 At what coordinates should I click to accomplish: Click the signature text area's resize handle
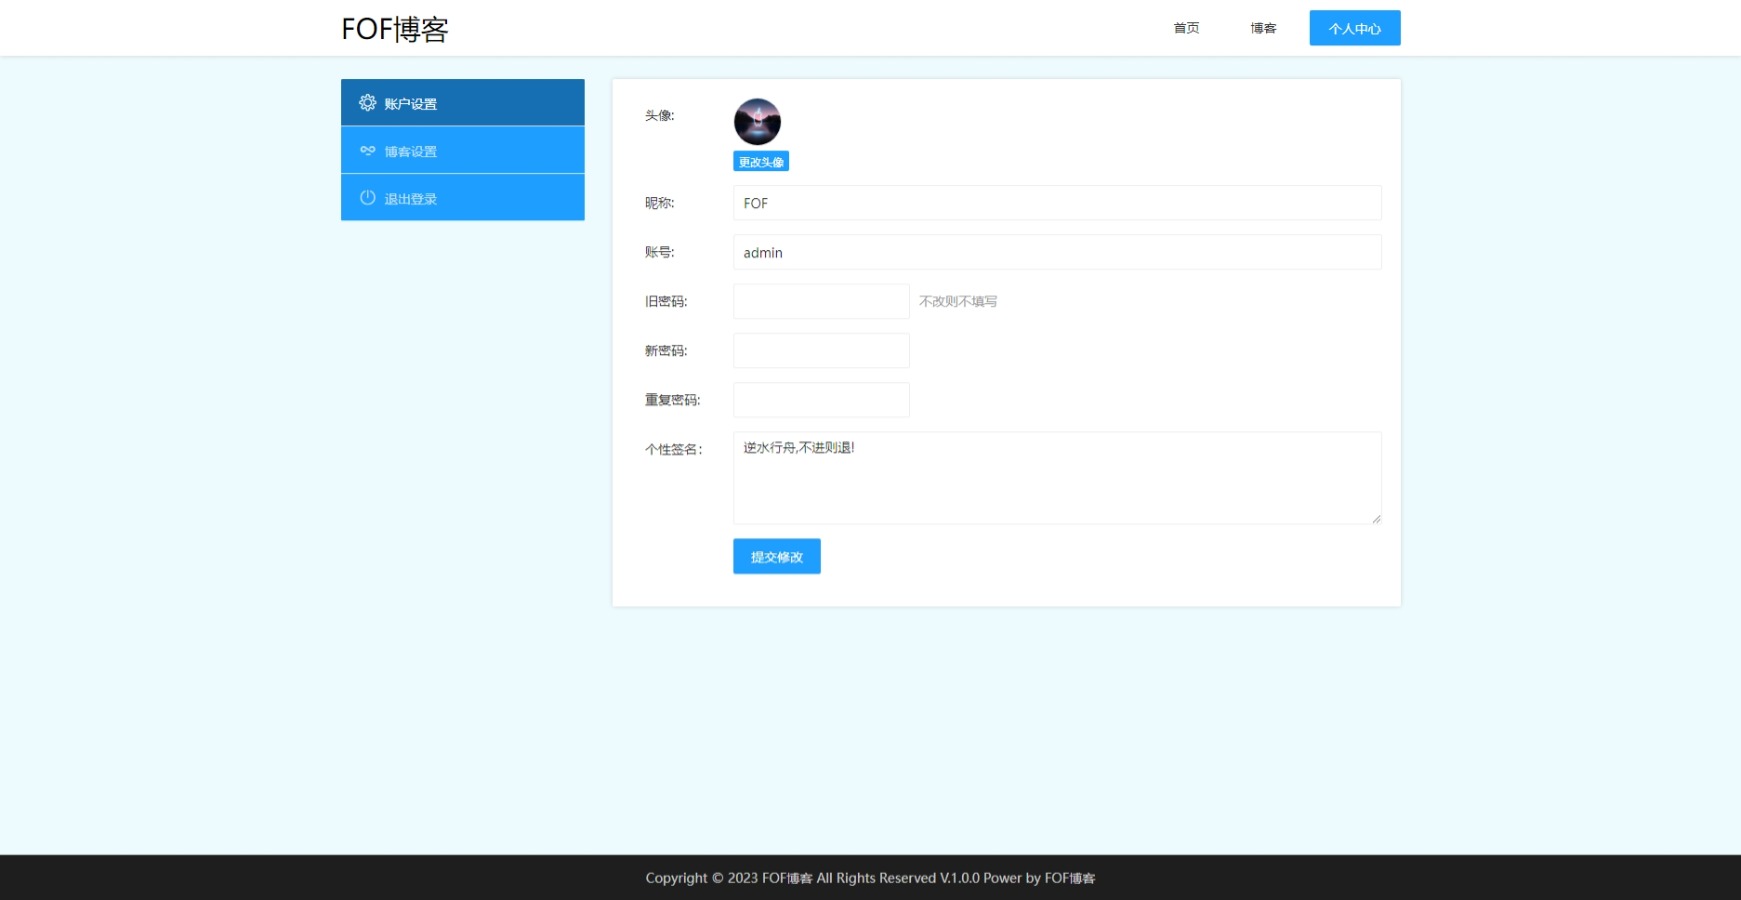(x=1376, y=518)
